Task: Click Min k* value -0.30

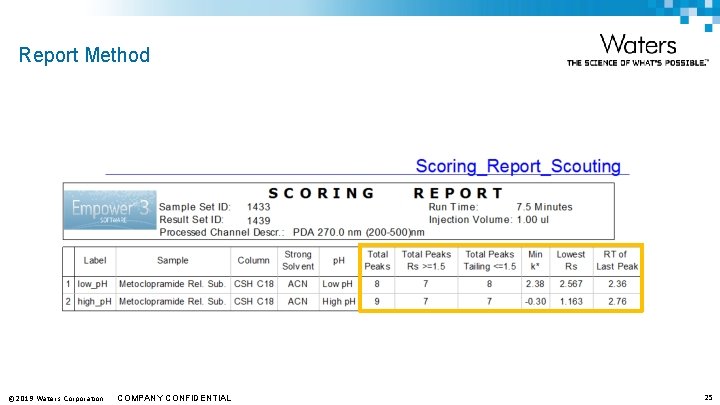Action: pos(535,302)
